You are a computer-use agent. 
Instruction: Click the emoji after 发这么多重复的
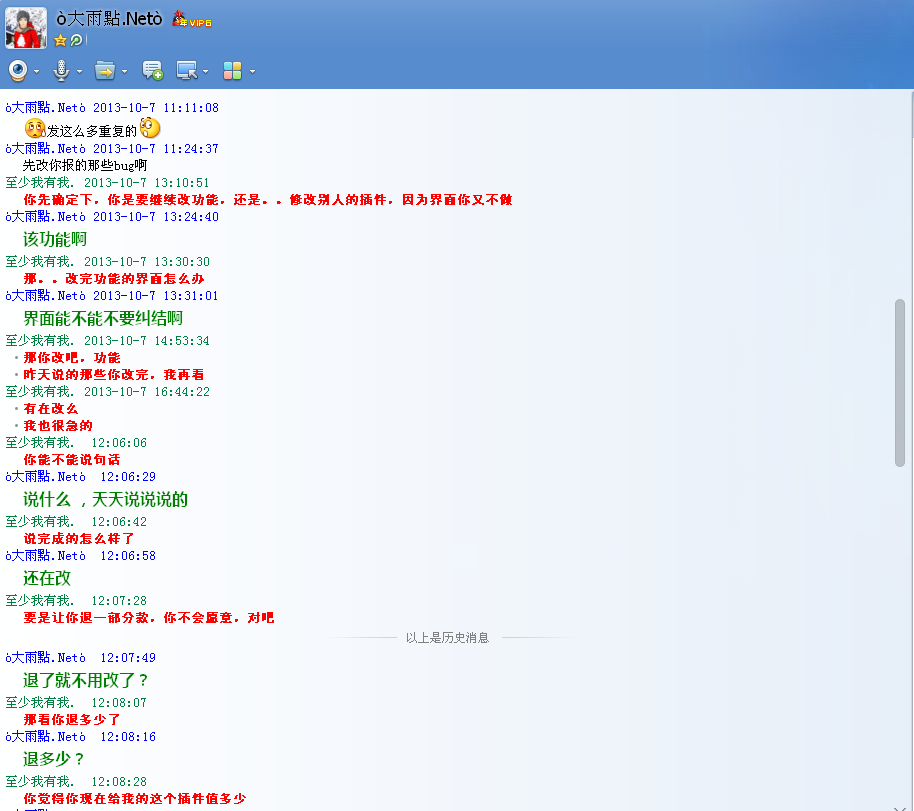tap(150, 127)
